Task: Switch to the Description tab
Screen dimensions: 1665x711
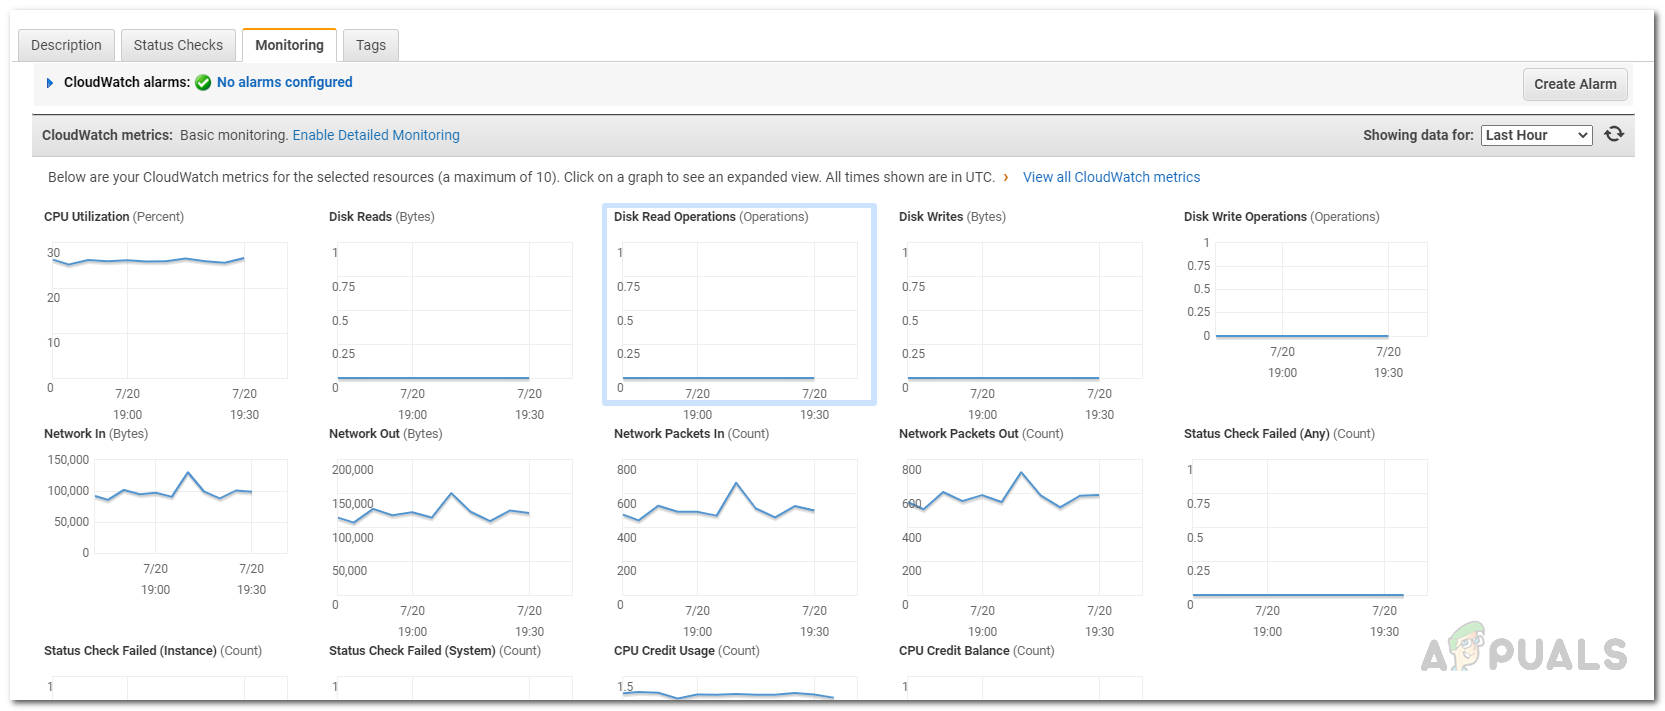Action: tap(66, 45)
